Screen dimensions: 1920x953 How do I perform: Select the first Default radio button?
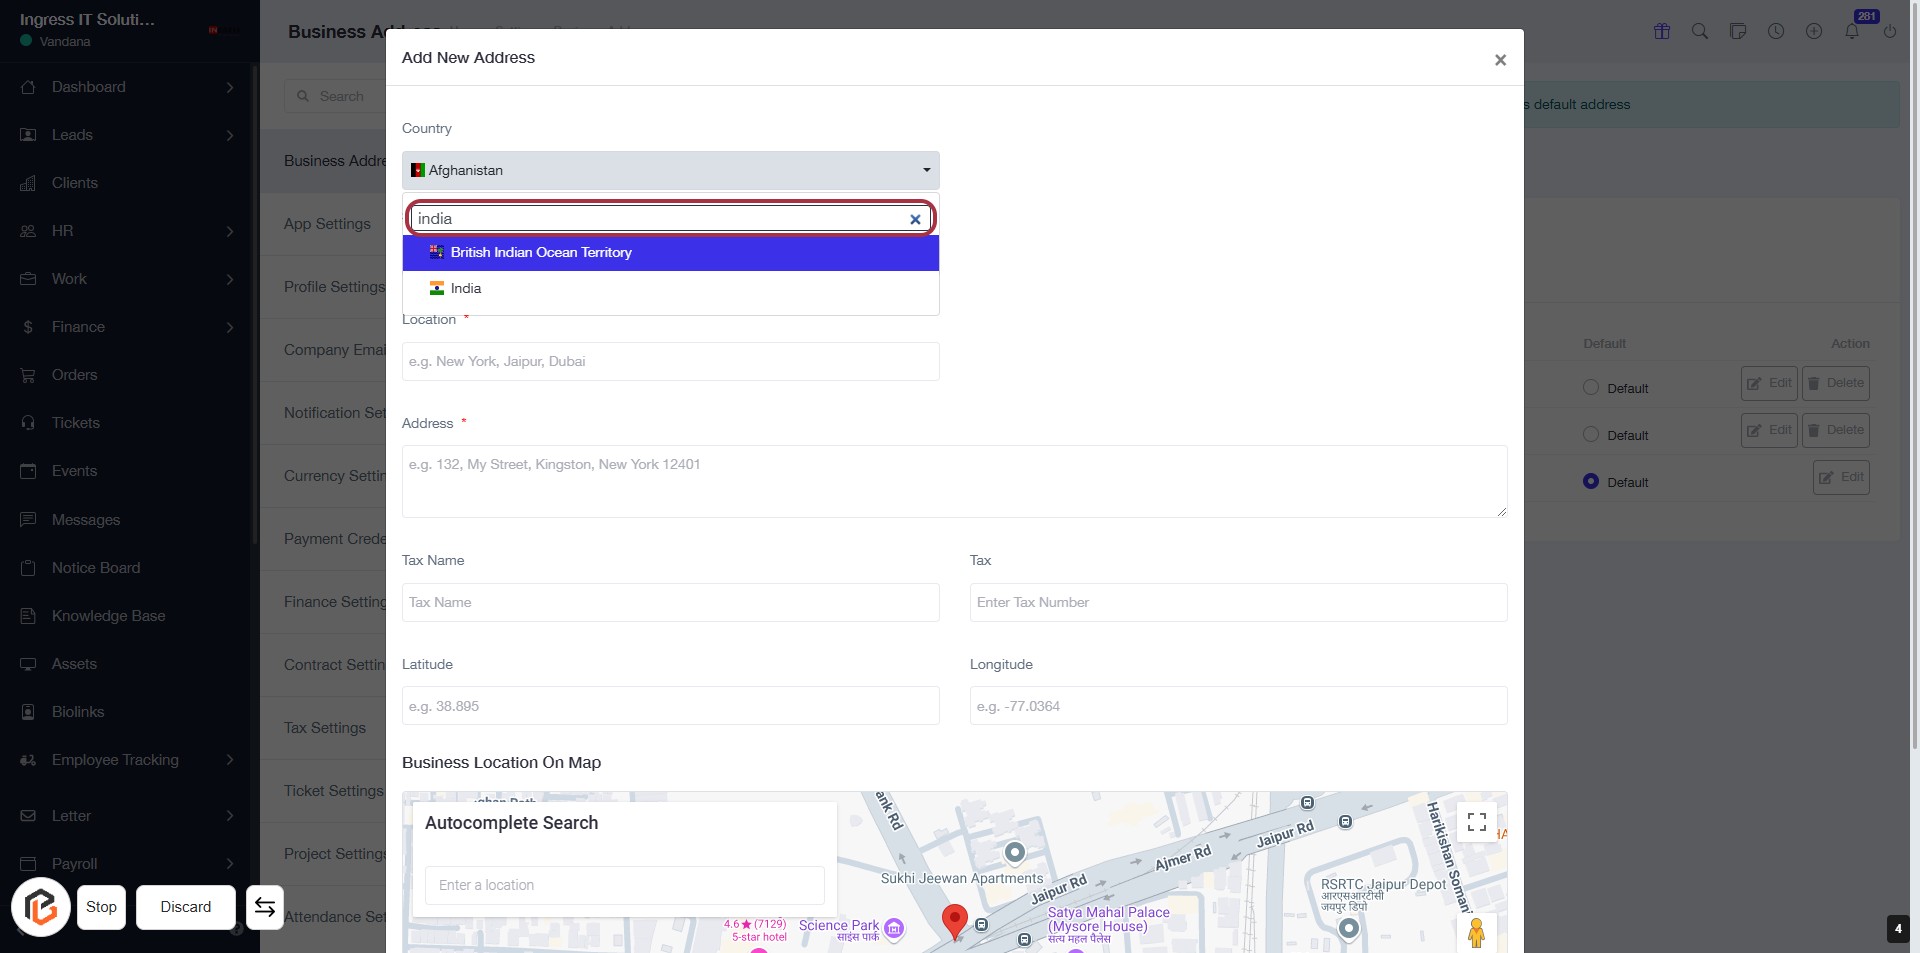[x=1591, y=387]
